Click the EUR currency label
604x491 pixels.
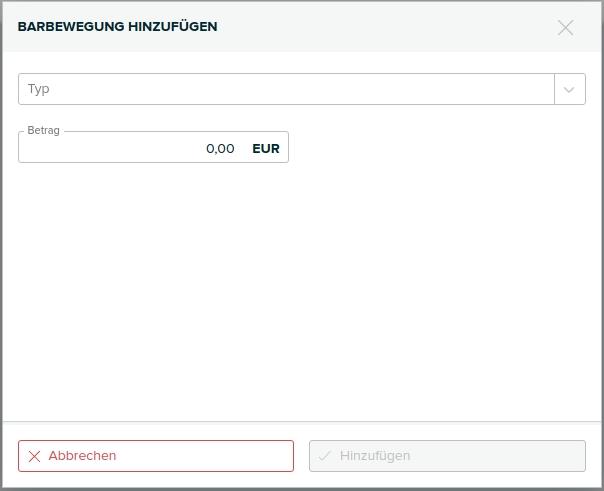pos(266,149)
